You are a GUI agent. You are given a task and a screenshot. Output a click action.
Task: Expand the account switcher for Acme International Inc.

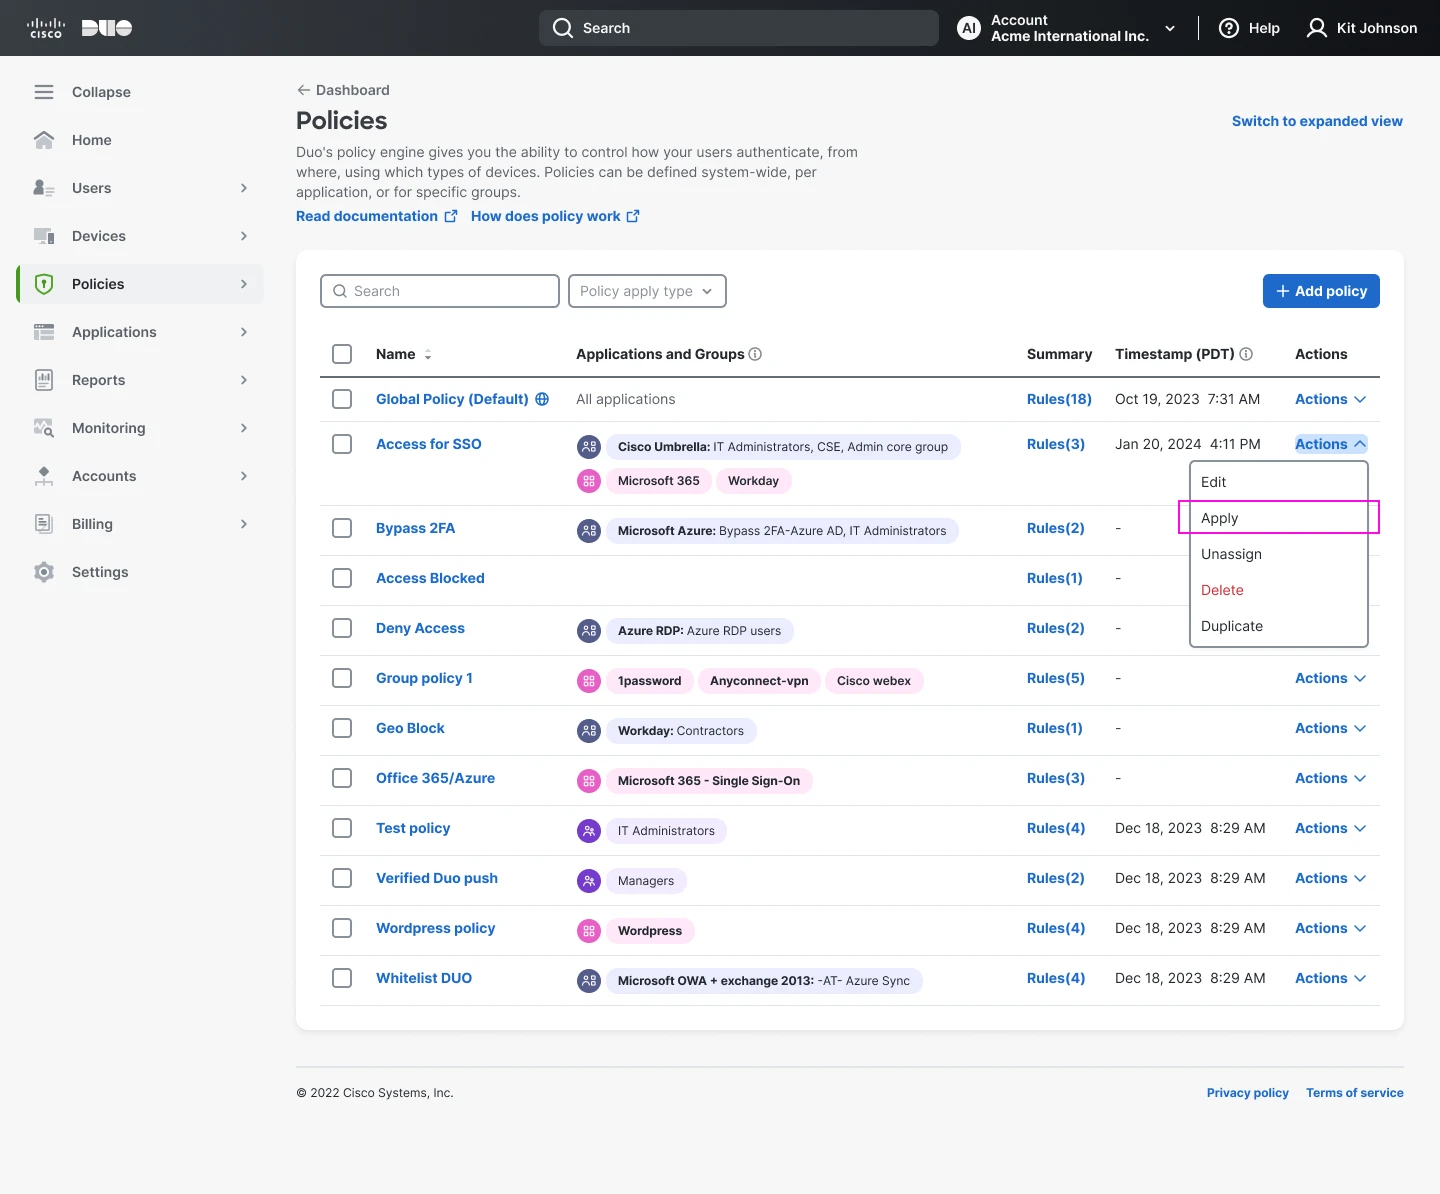tap(1170, 28)
